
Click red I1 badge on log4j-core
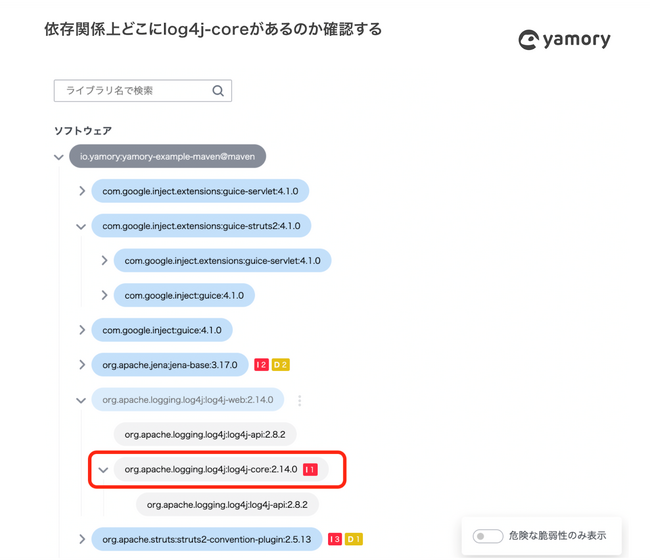click(x=310, y=470)
